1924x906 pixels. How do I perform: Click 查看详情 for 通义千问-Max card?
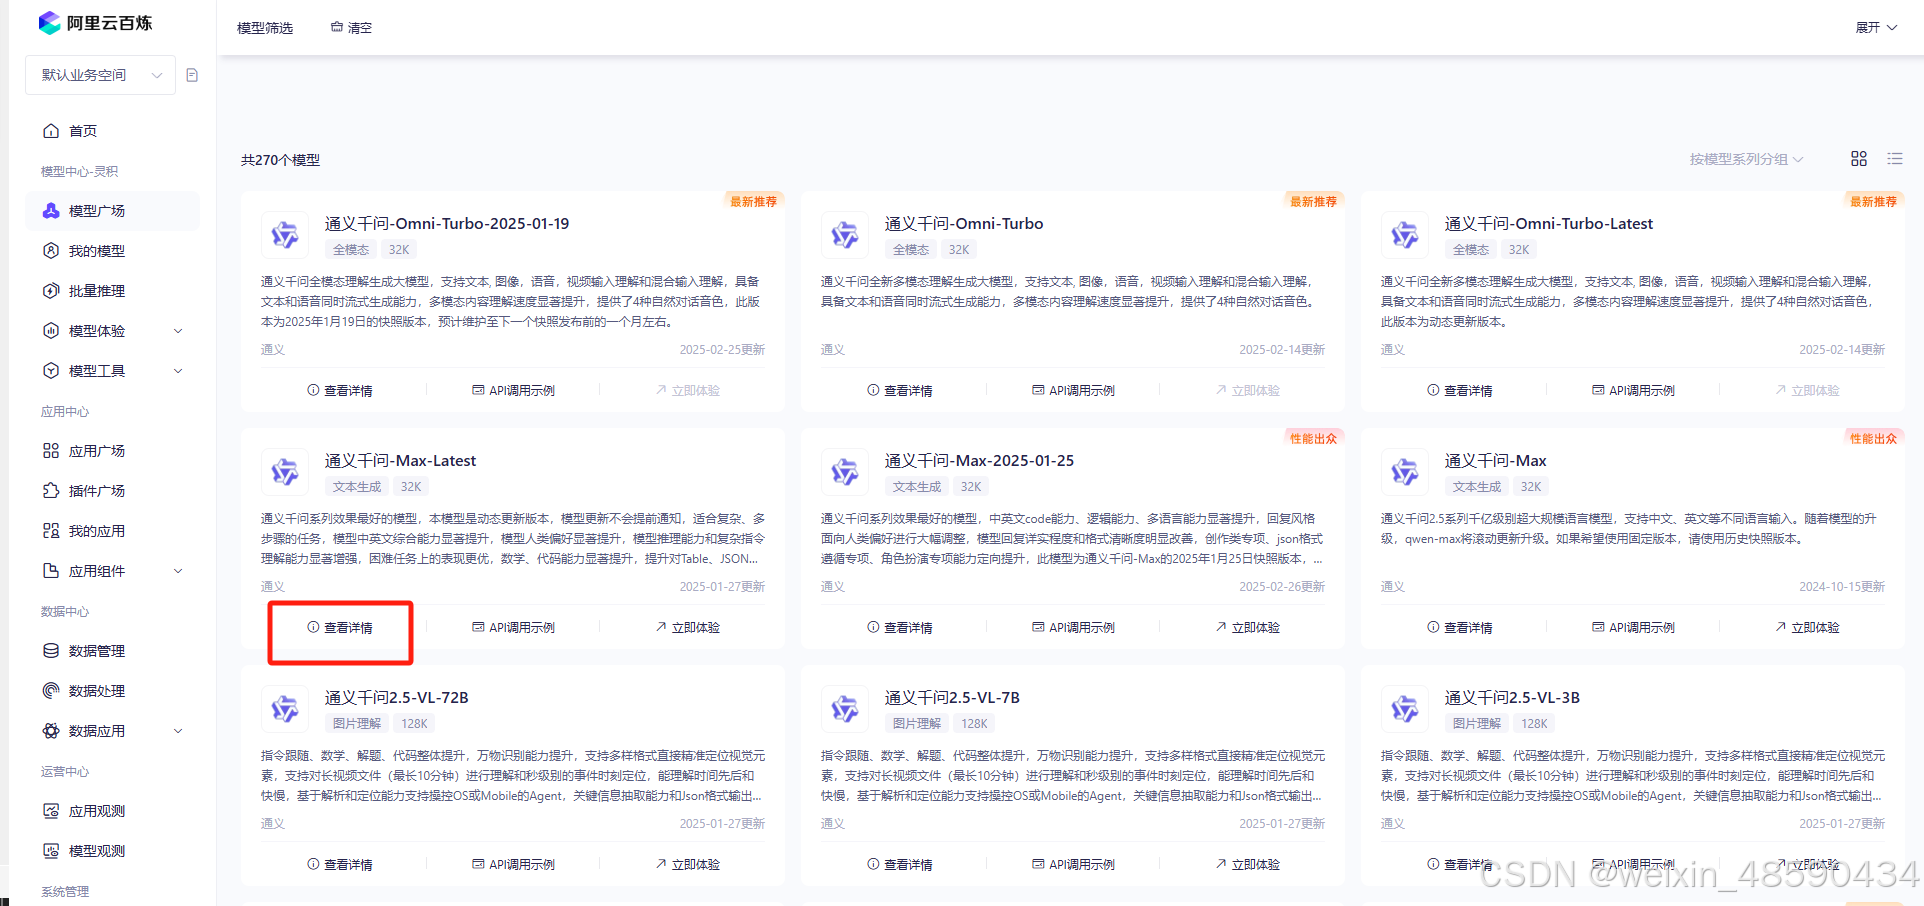pos(1460,628)
